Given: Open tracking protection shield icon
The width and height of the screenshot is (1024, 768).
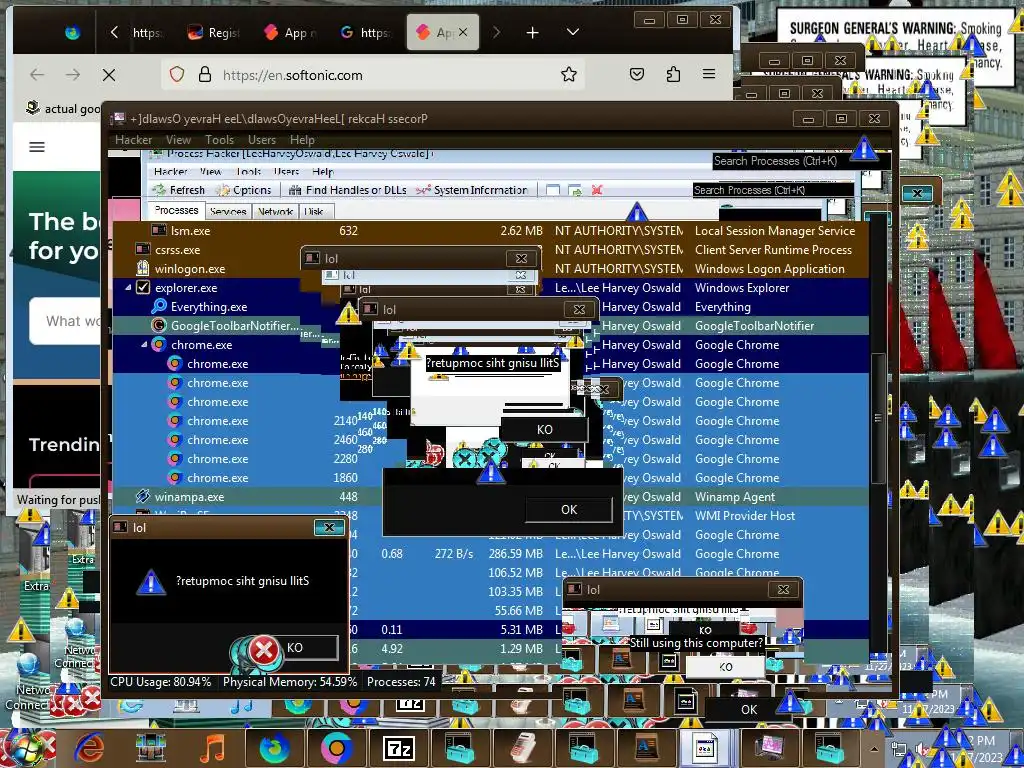Looking at the screenshot, I should 176,74.
